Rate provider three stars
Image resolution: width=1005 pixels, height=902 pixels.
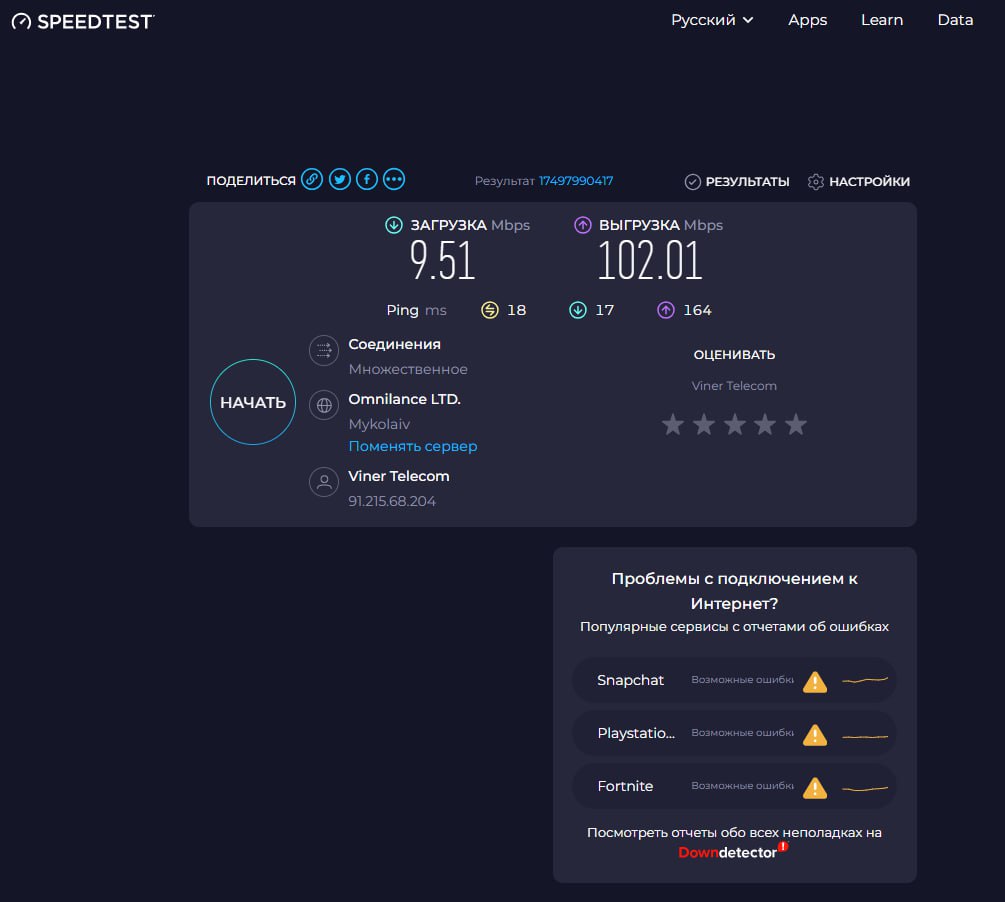coord(735,424)
